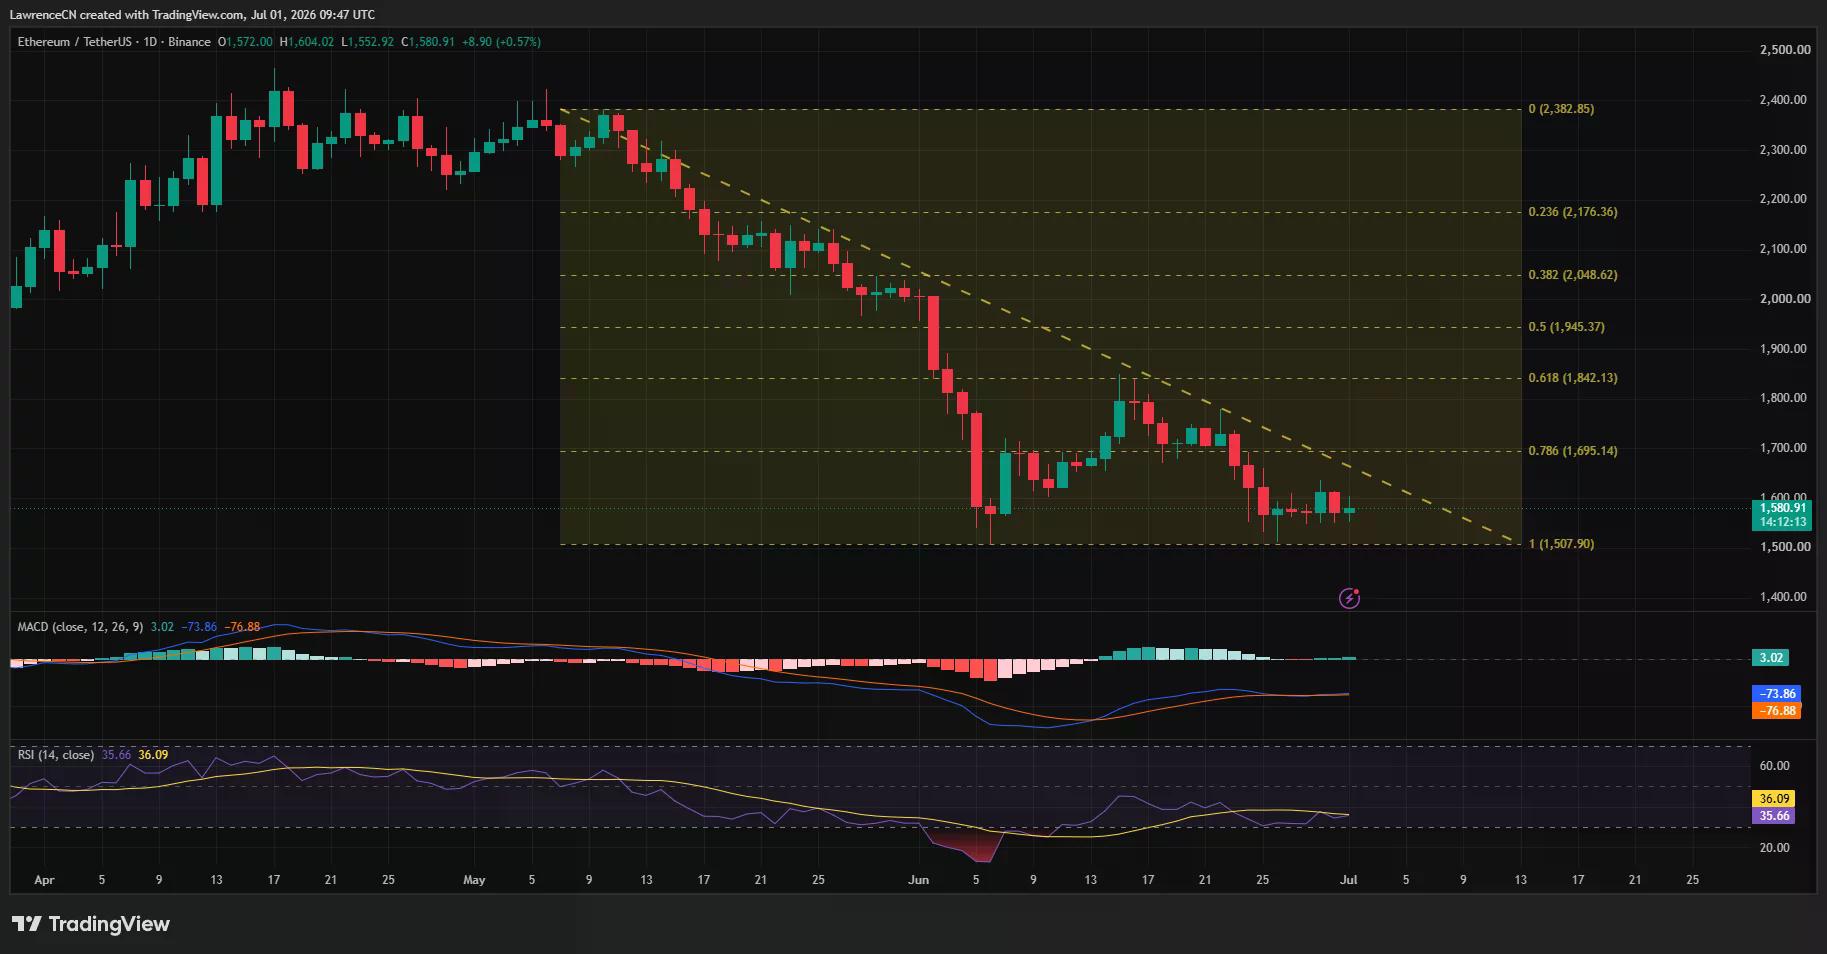The height and width of the screenshot is (954, 1827).
Task: Click the change value +8.90 (+0.57%)
Action: 501,42
